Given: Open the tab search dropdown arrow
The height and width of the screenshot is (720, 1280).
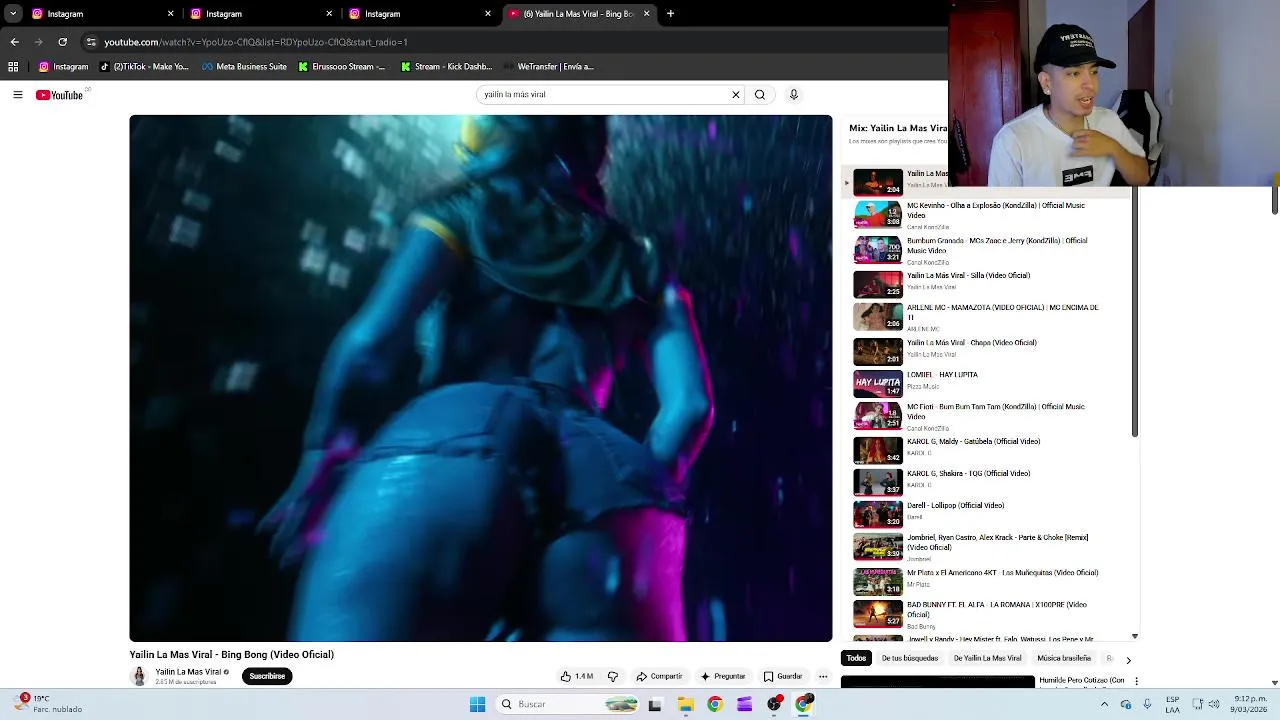Looking at the screenshot, I should [x=13, y=14].
